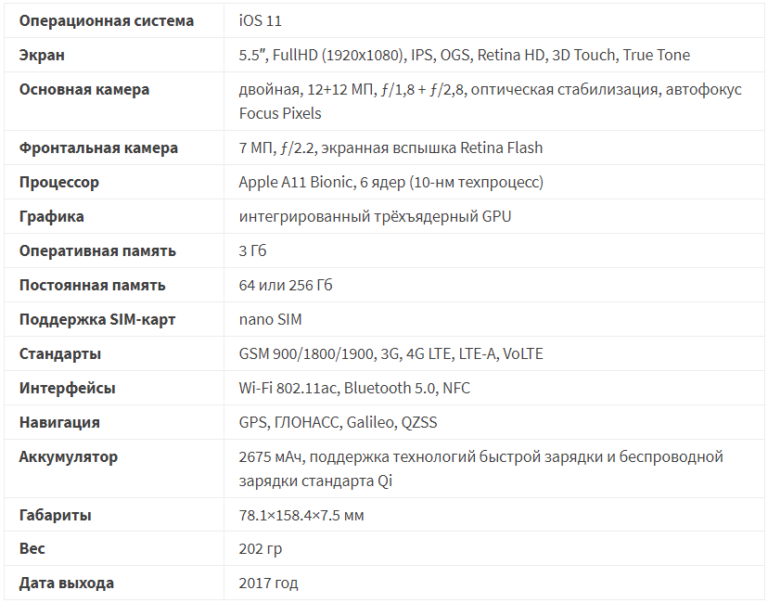Click the 'Операционная система' row label

point(106,21)
